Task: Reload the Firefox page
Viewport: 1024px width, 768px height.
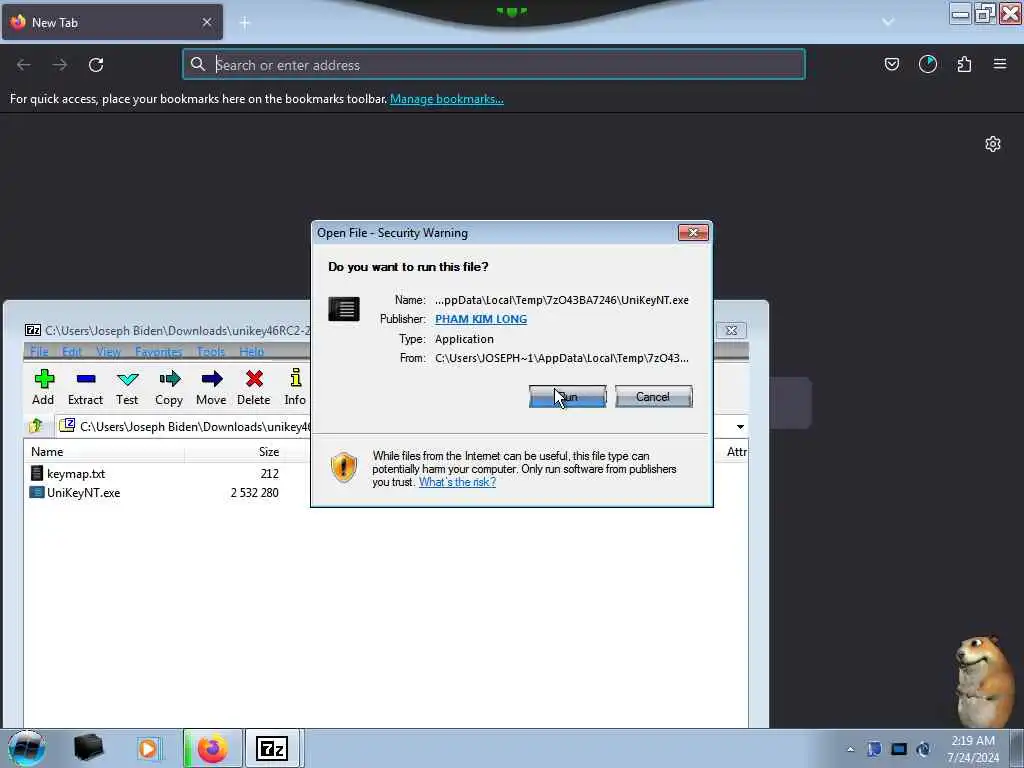Action: [96, 65]
